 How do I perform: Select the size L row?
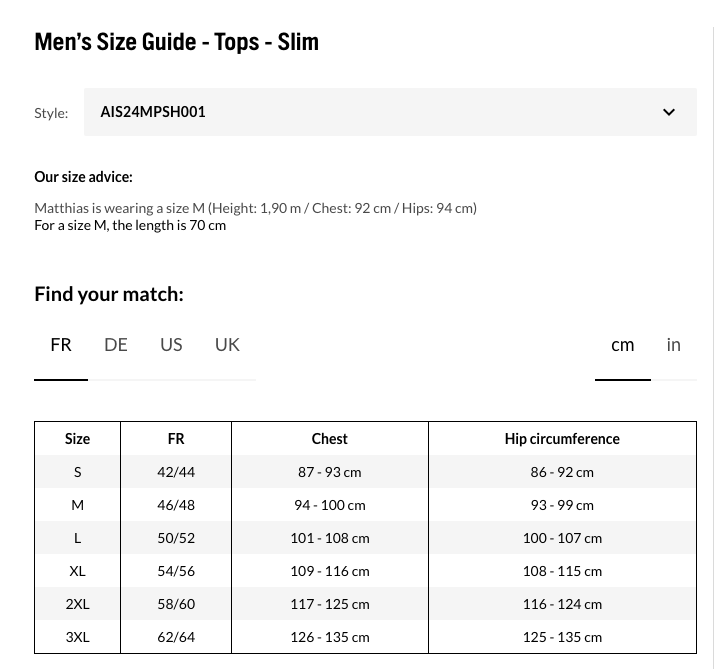[x=365, y=538]
